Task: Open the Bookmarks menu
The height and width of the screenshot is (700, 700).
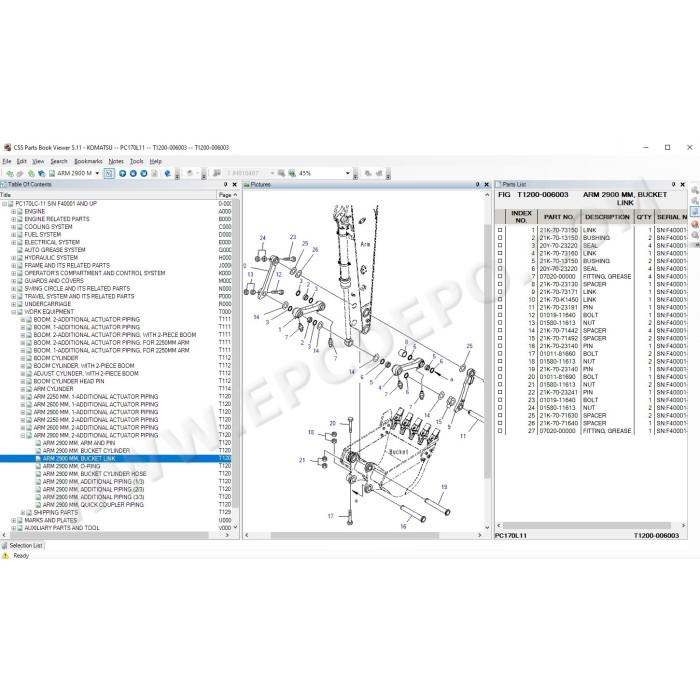Action: [x=88, y=161]
